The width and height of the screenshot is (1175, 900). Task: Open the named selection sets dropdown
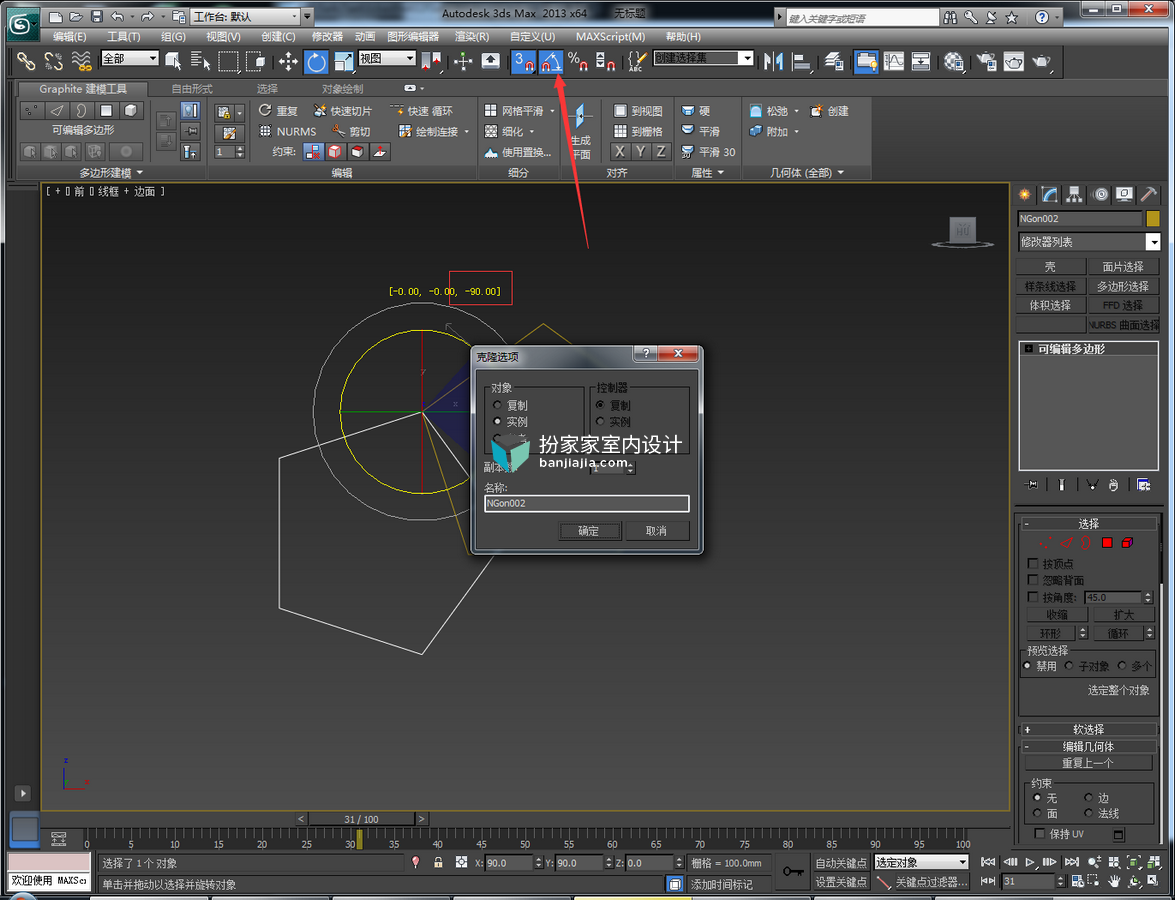tap(703, 58)
